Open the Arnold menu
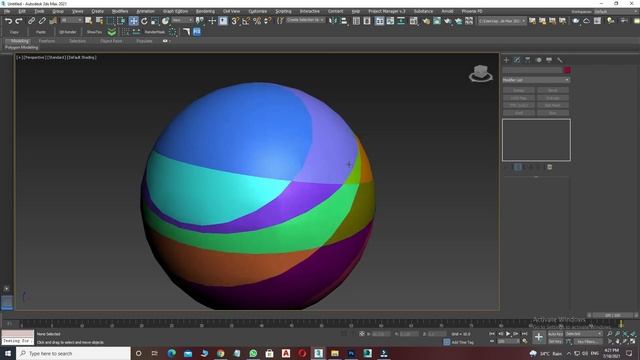Viewport: 640px width, 360px height. pyautogui.click(x=447, y=11)
